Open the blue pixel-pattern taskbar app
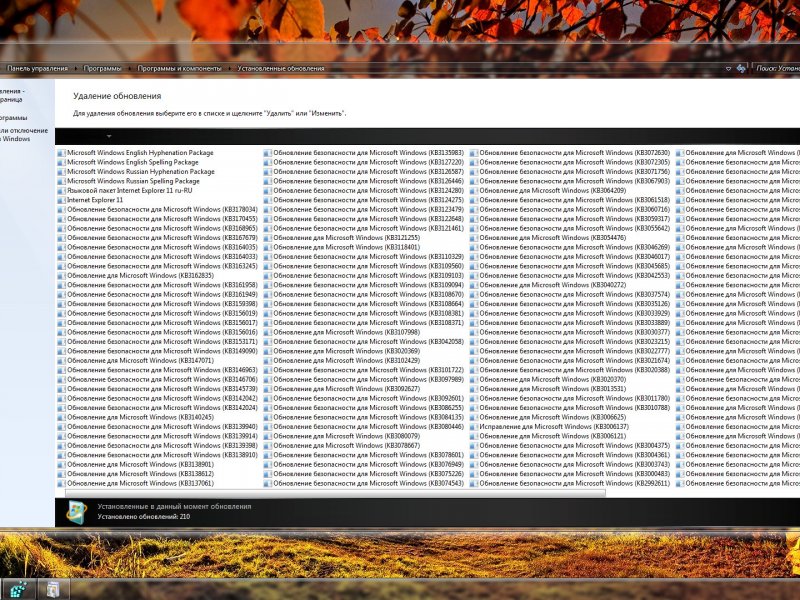 [x=18, y=590]
